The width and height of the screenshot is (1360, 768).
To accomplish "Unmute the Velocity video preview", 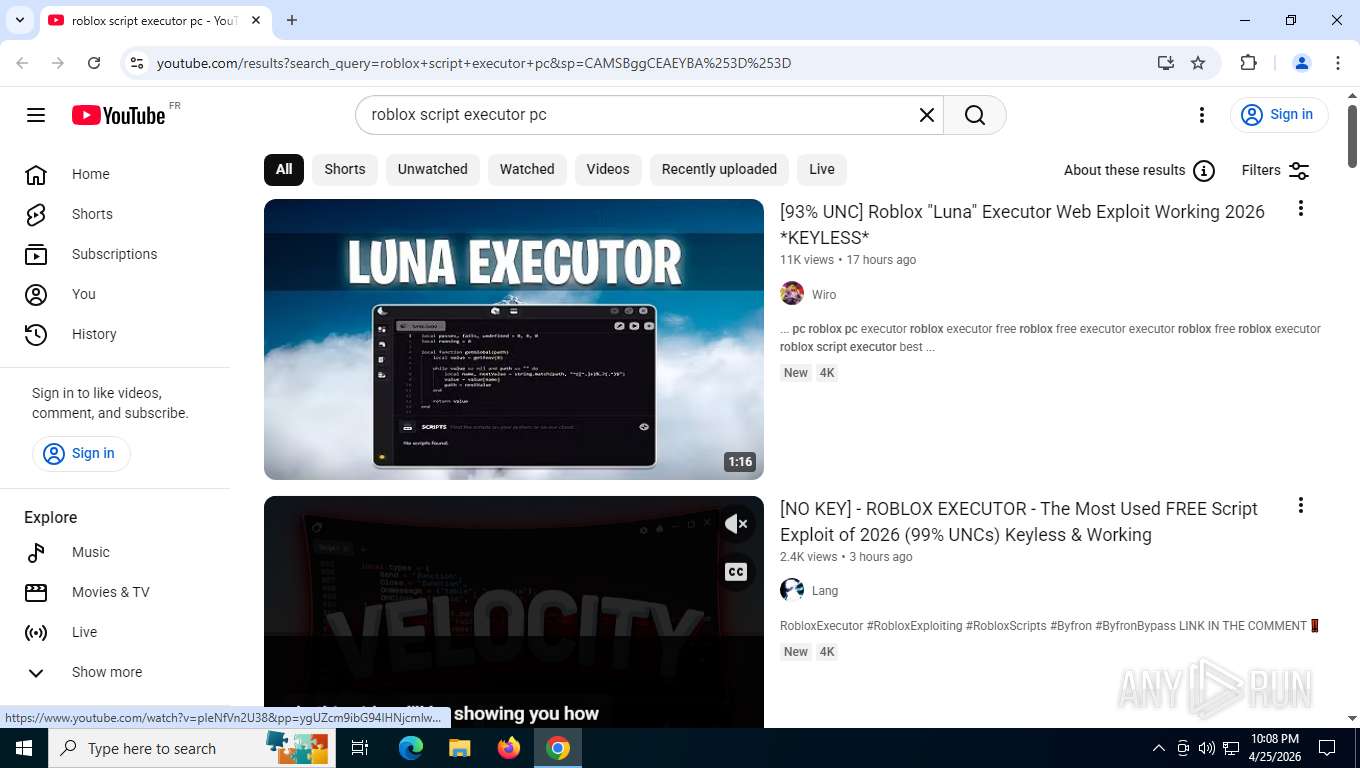I will [736, 524].
